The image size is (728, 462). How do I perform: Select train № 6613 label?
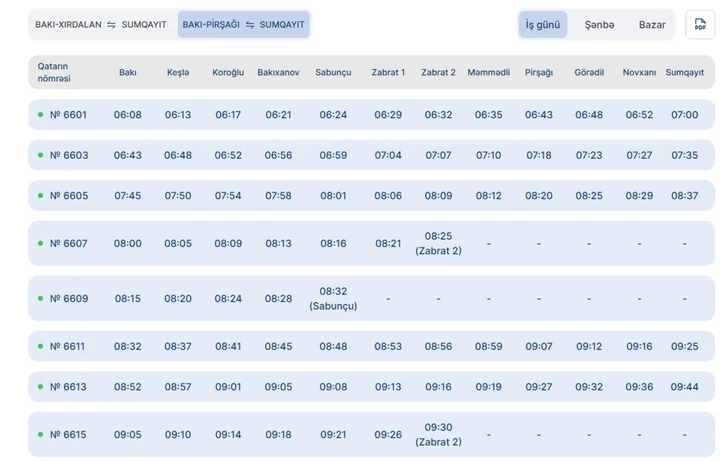tap(68, 387)
